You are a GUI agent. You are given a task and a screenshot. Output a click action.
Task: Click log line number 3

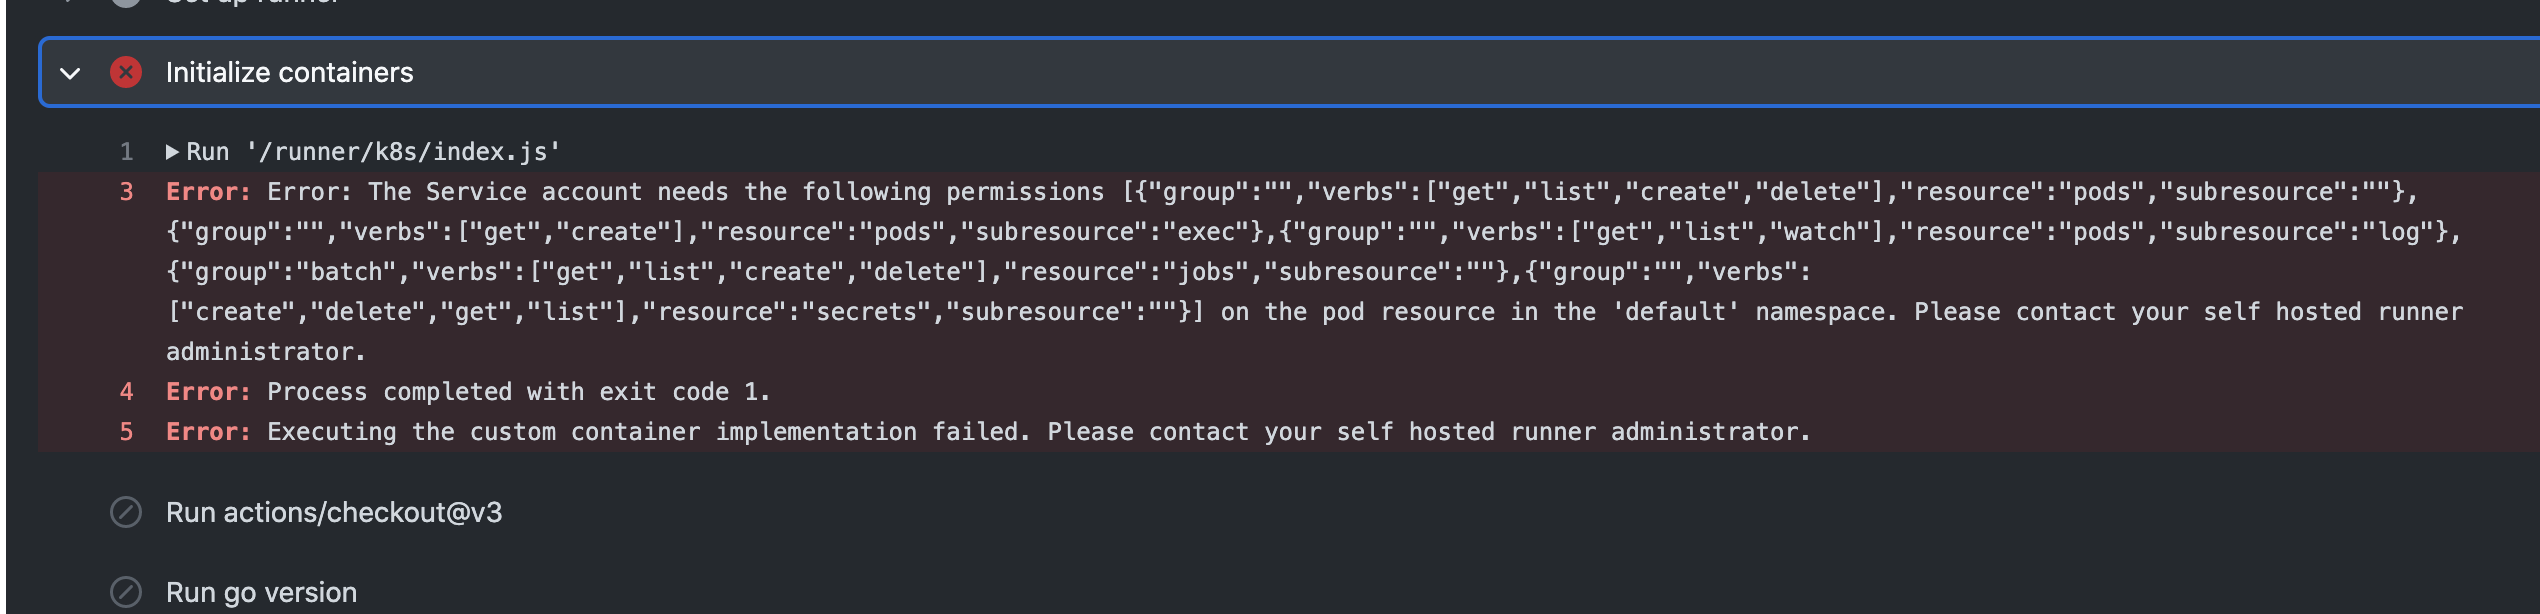coord(126,192)
